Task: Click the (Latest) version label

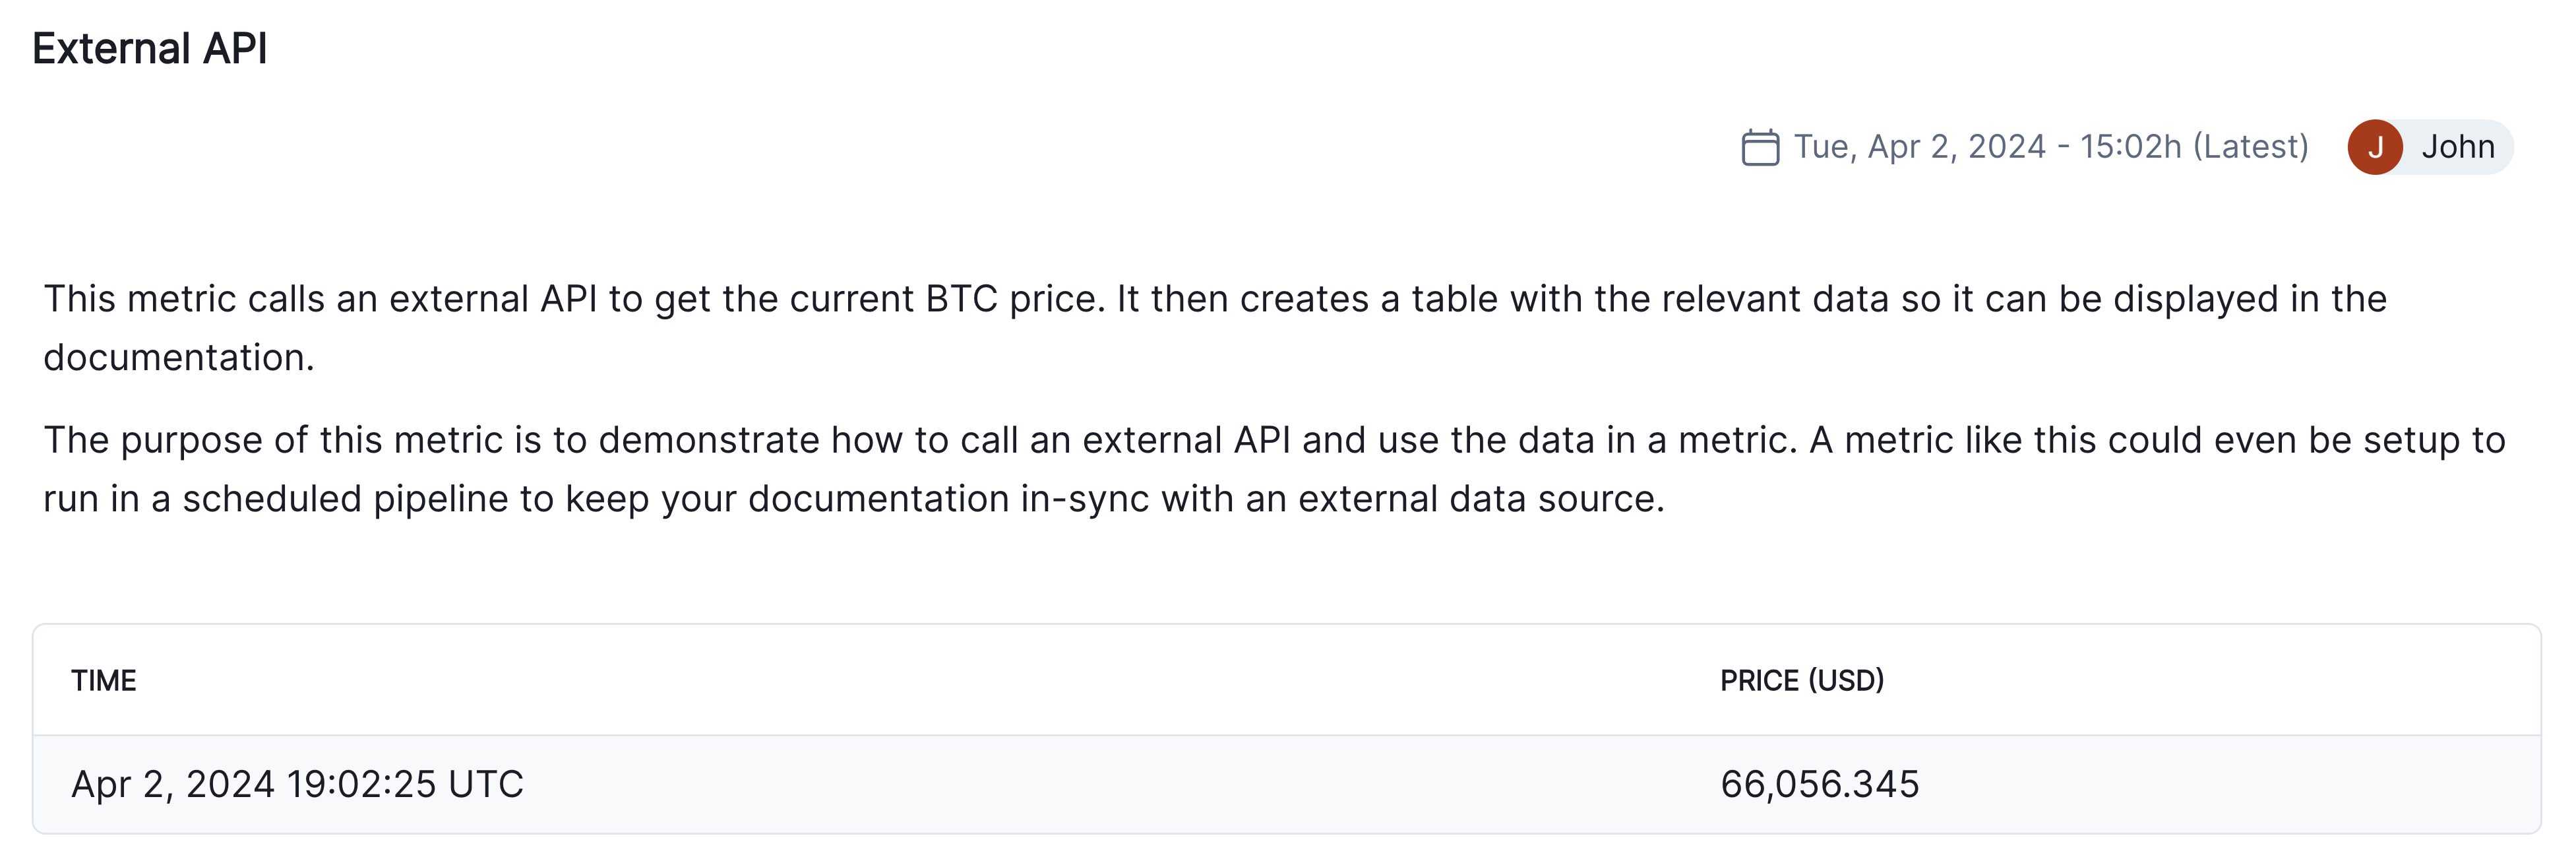Action: (2250, 147)
